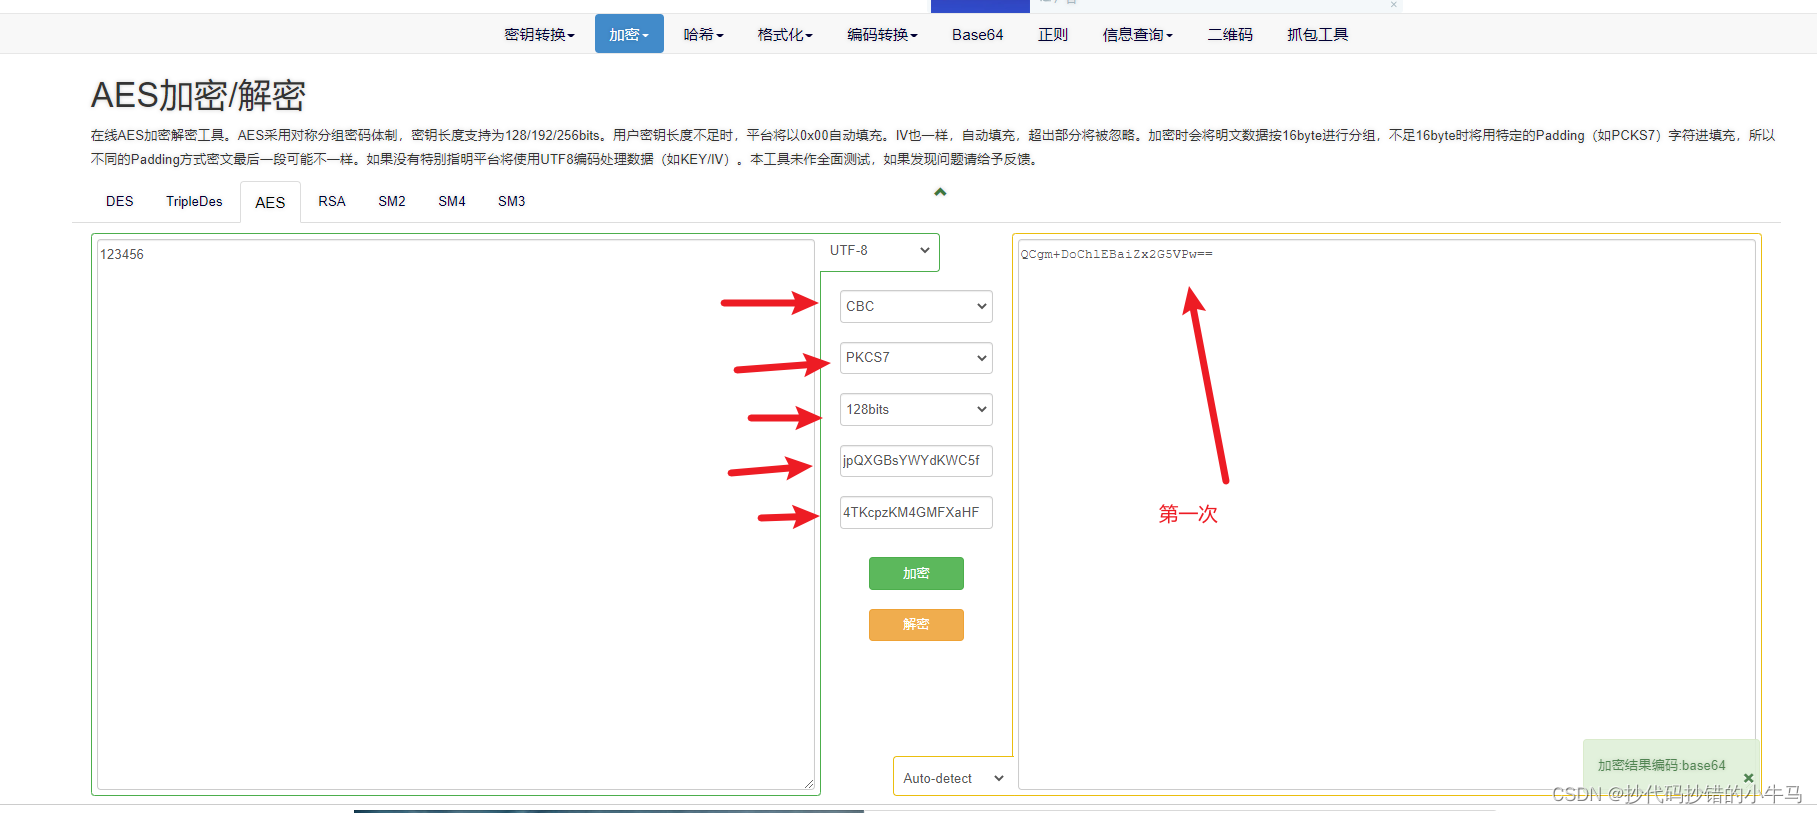This screenshot has width=1817, height=813.
Task: Click the ciphertext output text area
Action: pos(1386,514)
